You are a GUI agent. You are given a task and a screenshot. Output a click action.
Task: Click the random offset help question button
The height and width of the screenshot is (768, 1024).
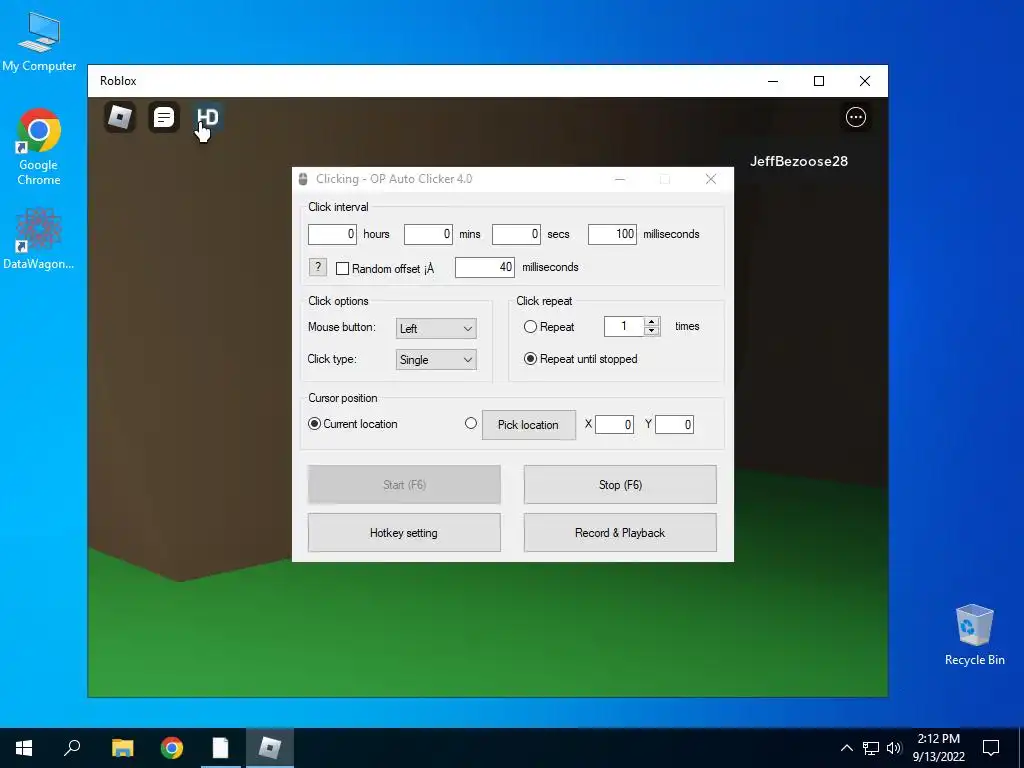(x=317, y=267)
